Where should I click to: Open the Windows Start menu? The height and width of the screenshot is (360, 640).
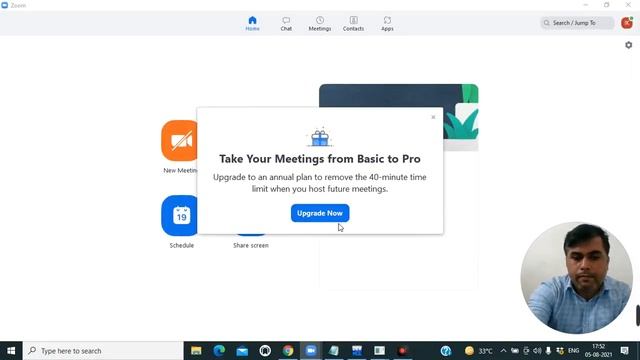[11, 351]
